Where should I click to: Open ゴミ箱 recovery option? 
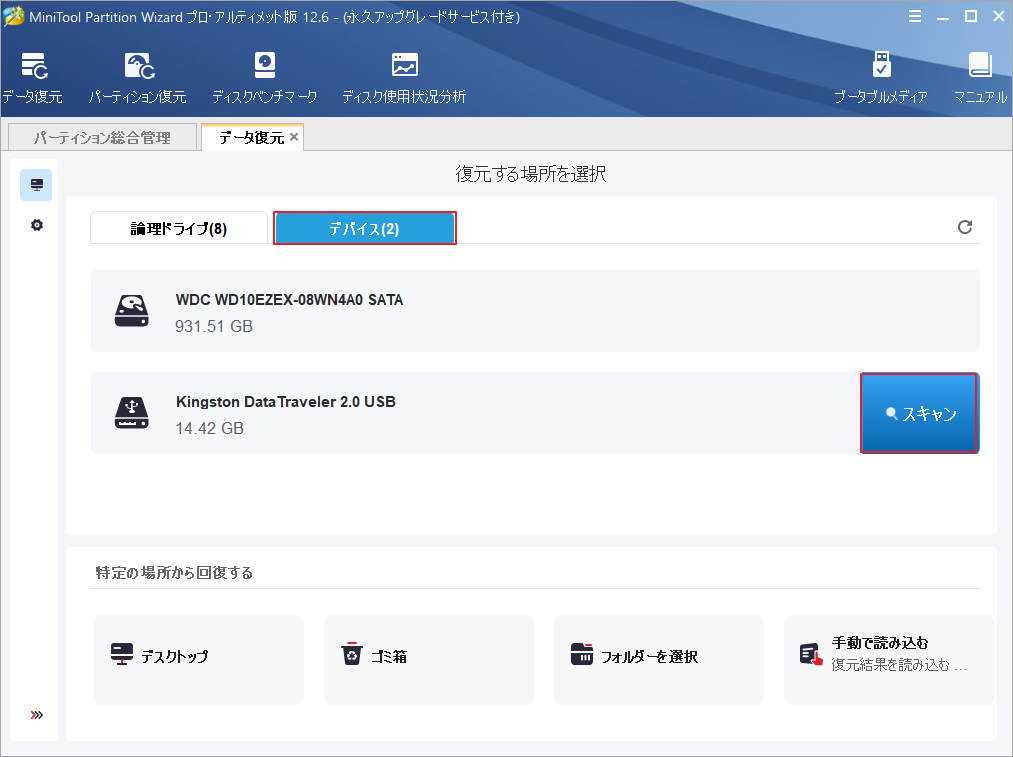tap(428, 659)
